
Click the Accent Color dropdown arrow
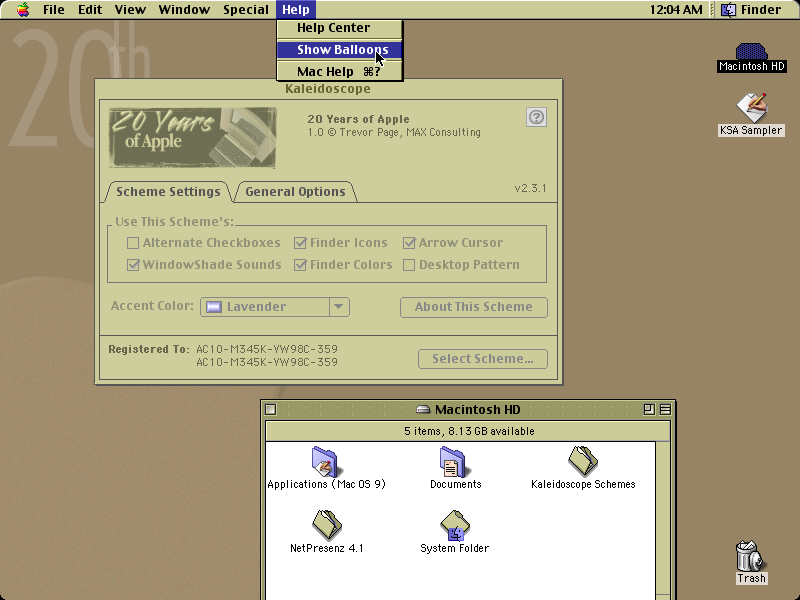coord(339,307)
